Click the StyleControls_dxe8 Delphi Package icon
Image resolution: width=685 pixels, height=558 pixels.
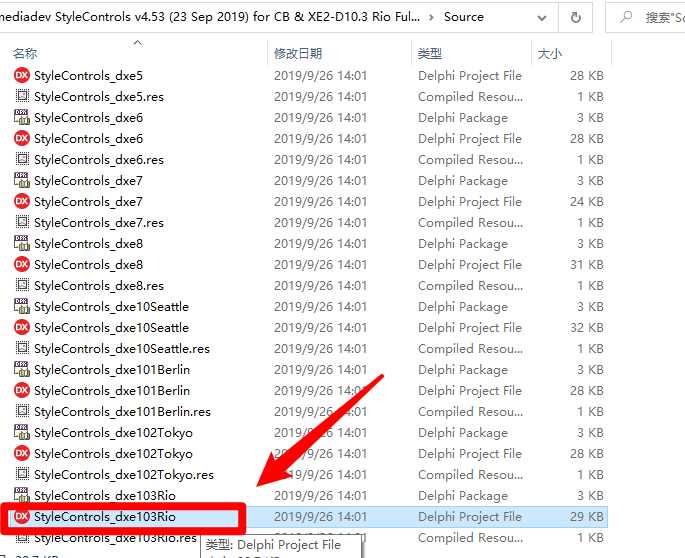tap(22, 243)
